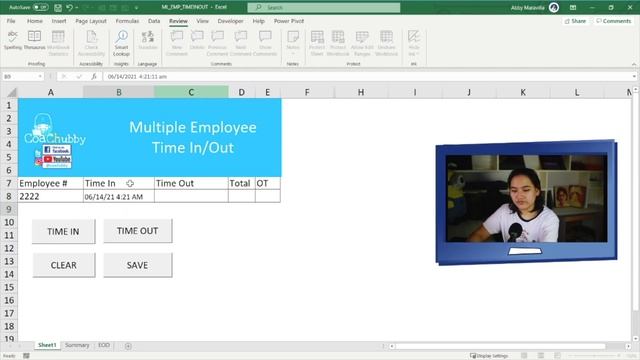This screenshot has height=360, width=640.
Task: Click the Abby Maravilla account avatar
Action: click(554, 7)
